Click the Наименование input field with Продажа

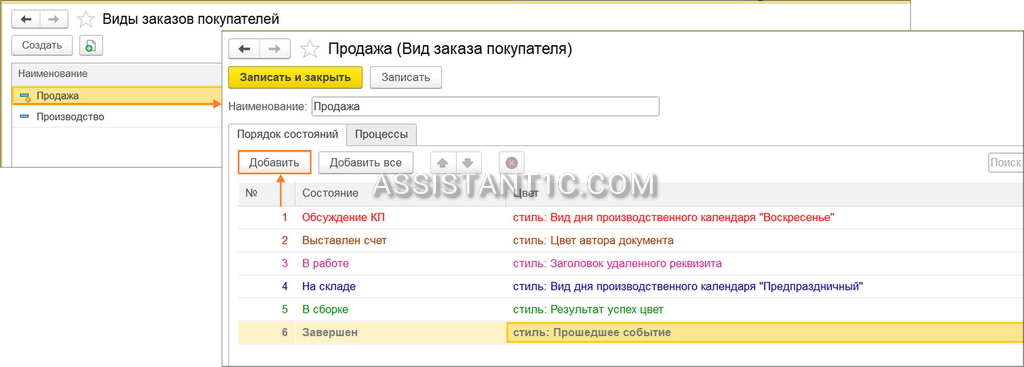click(485, 106)
